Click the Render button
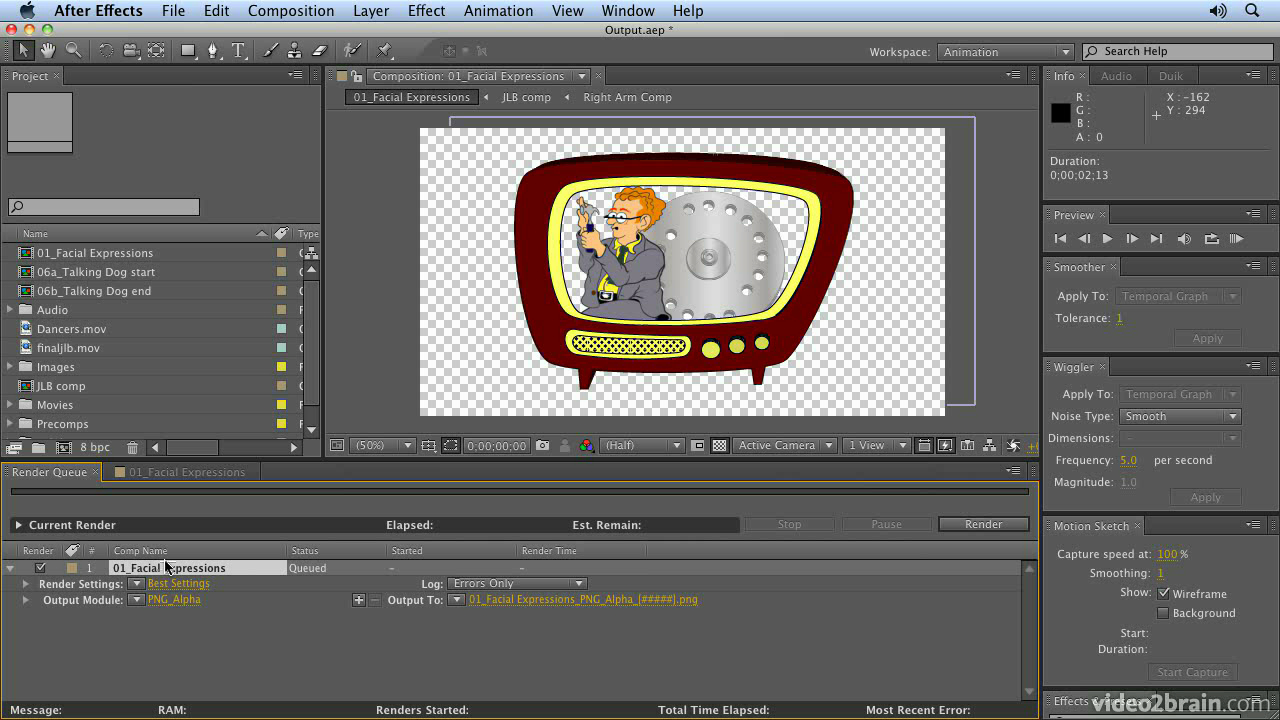 tap(984, 524)
